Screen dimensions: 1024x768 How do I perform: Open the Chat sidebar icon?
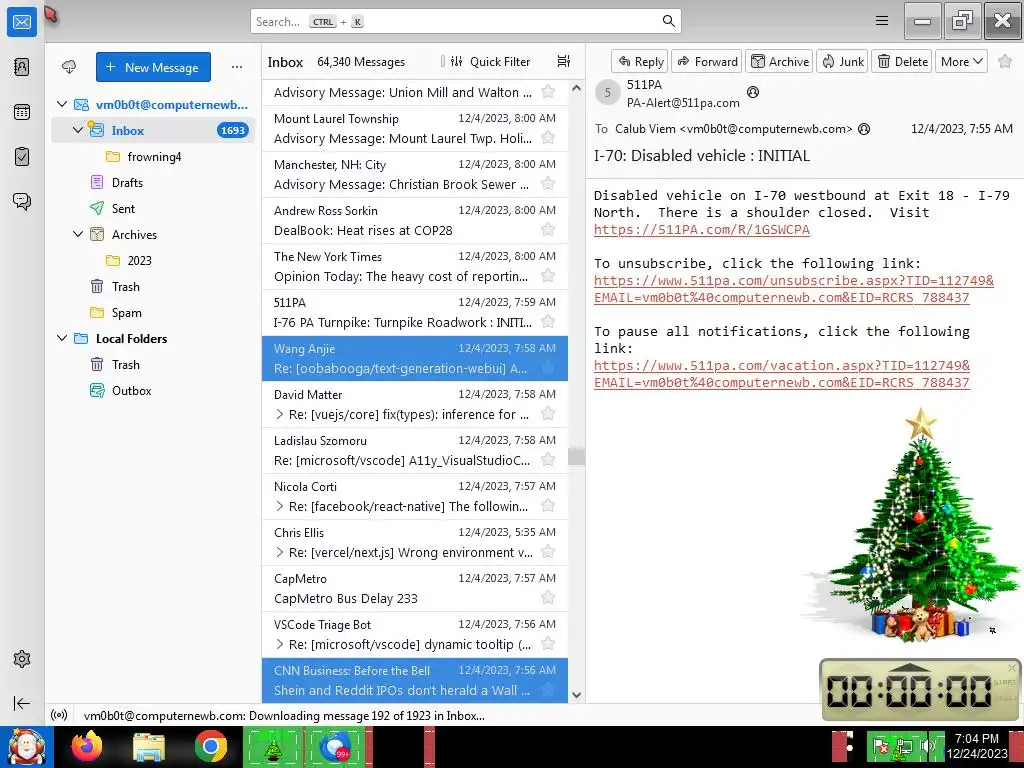22,201
